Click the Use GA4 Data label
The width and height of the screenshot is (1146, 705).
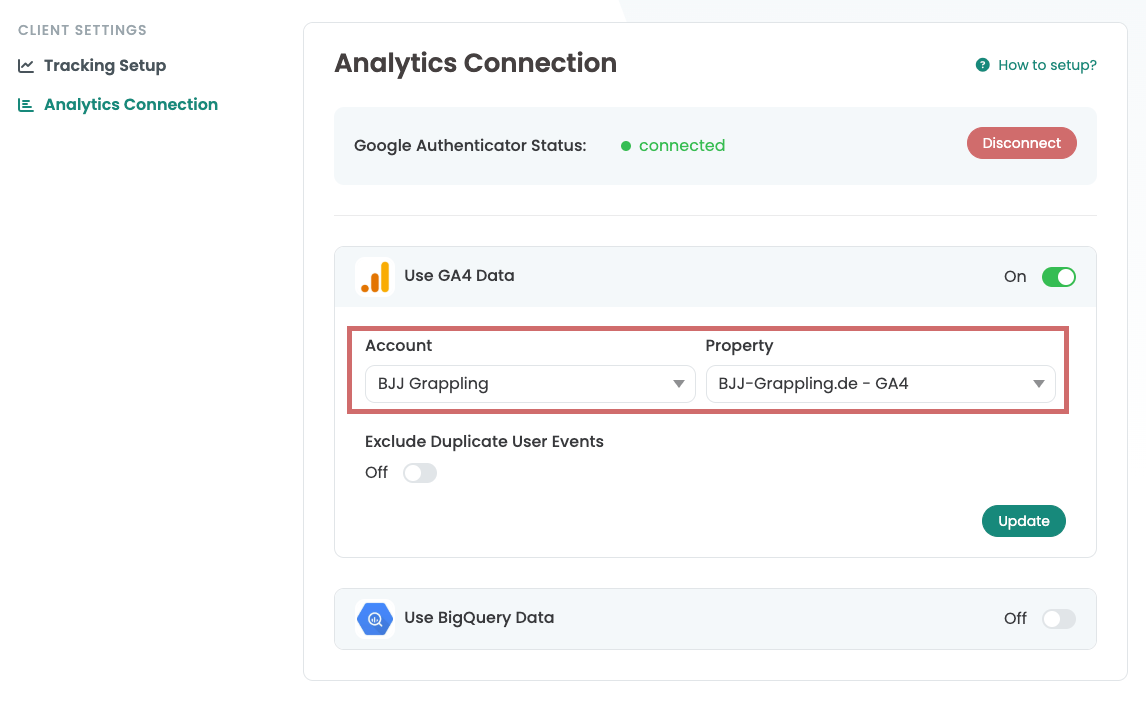[x=459, y=276]
